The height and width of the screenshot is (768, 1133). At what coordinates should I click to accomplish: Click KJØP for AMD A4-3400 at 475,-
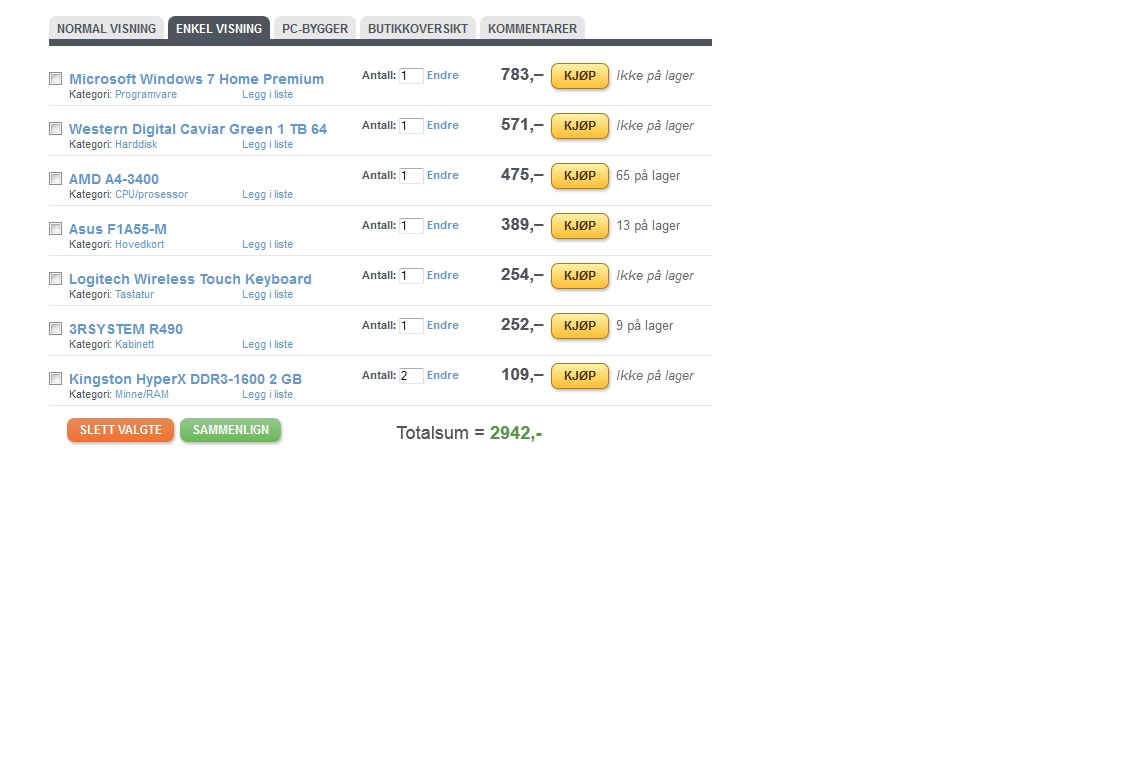pyautogui.click(x=580, y=176)
